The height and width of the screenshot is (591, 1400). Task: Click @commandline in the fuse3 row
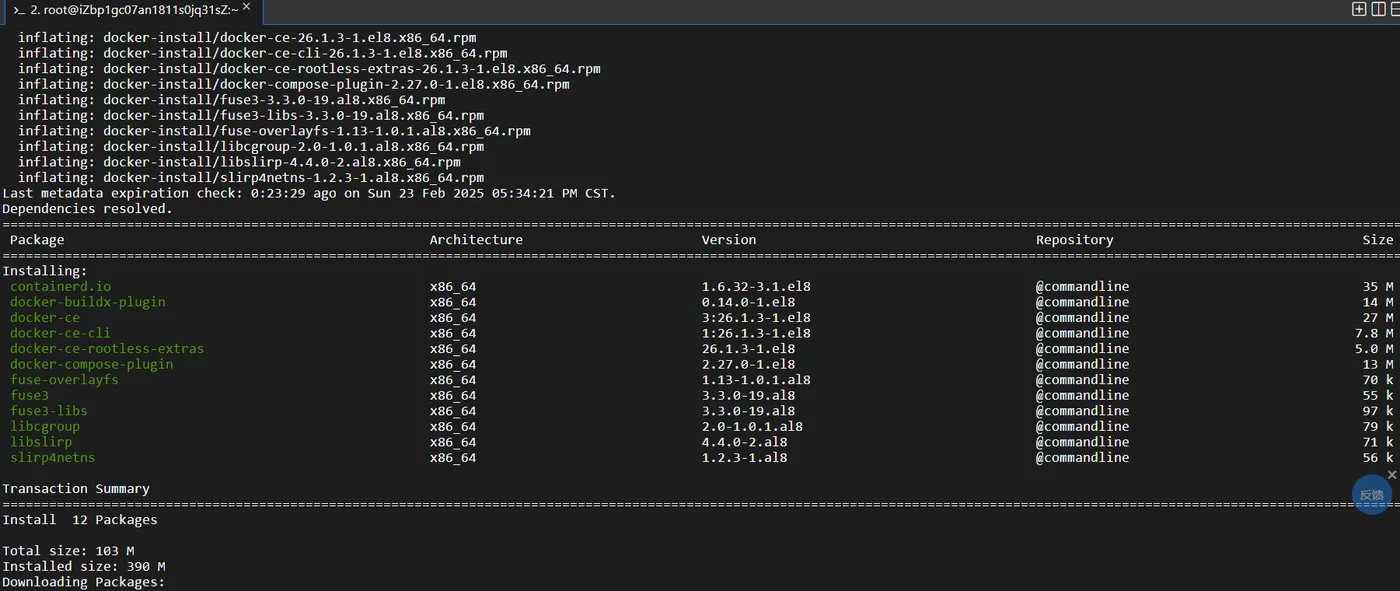[1083, 395]
